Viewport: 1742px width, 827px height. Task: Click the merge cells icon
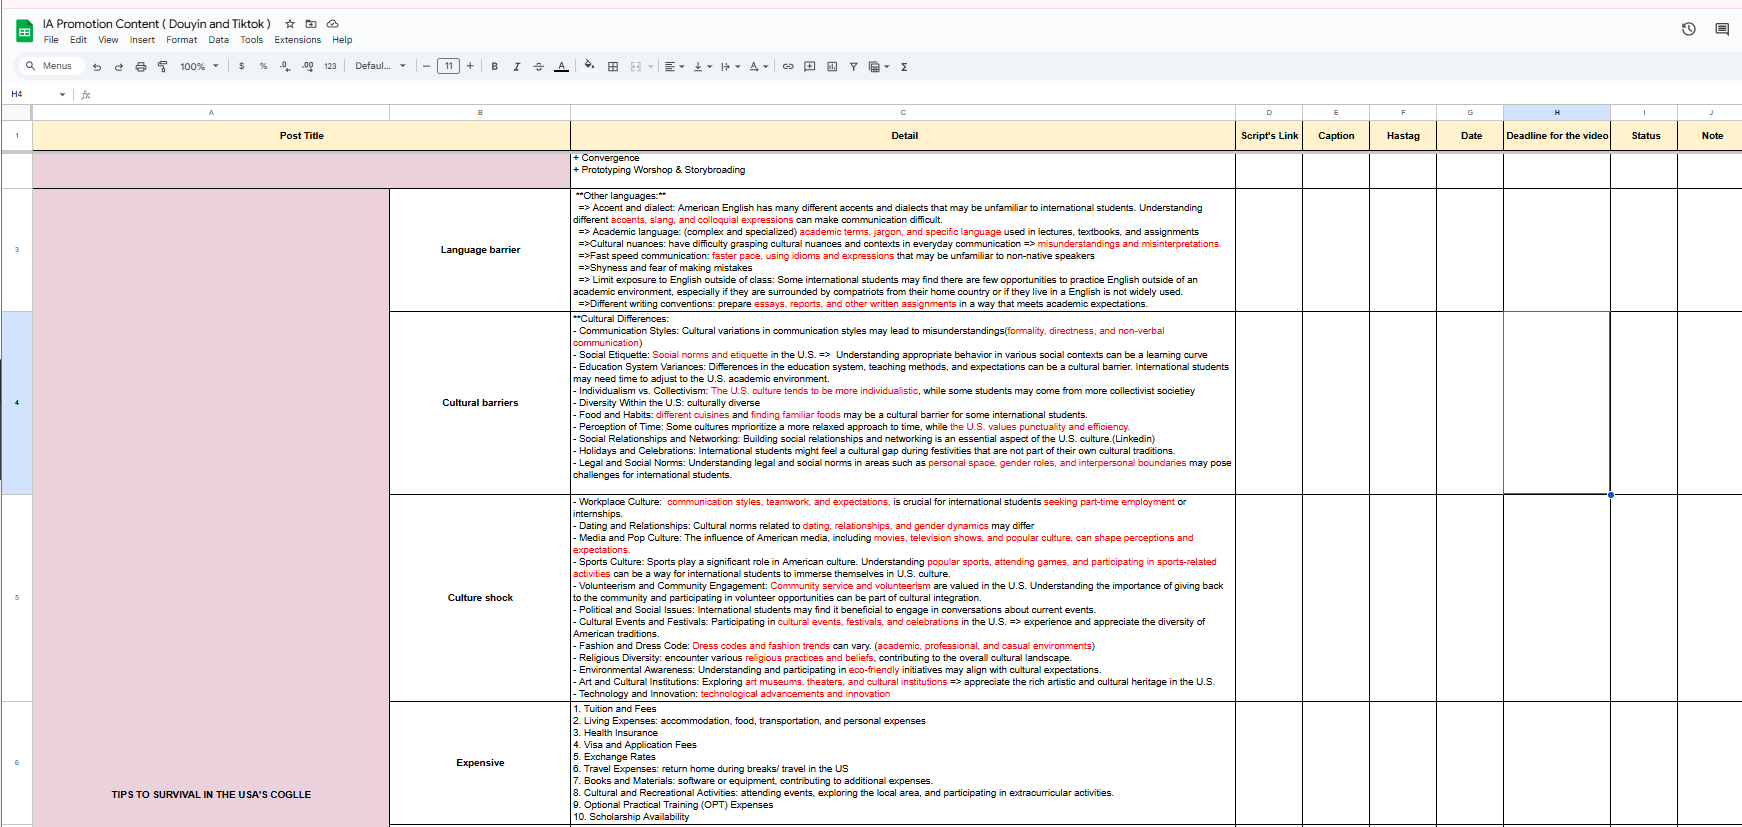(x=635, y=67)
